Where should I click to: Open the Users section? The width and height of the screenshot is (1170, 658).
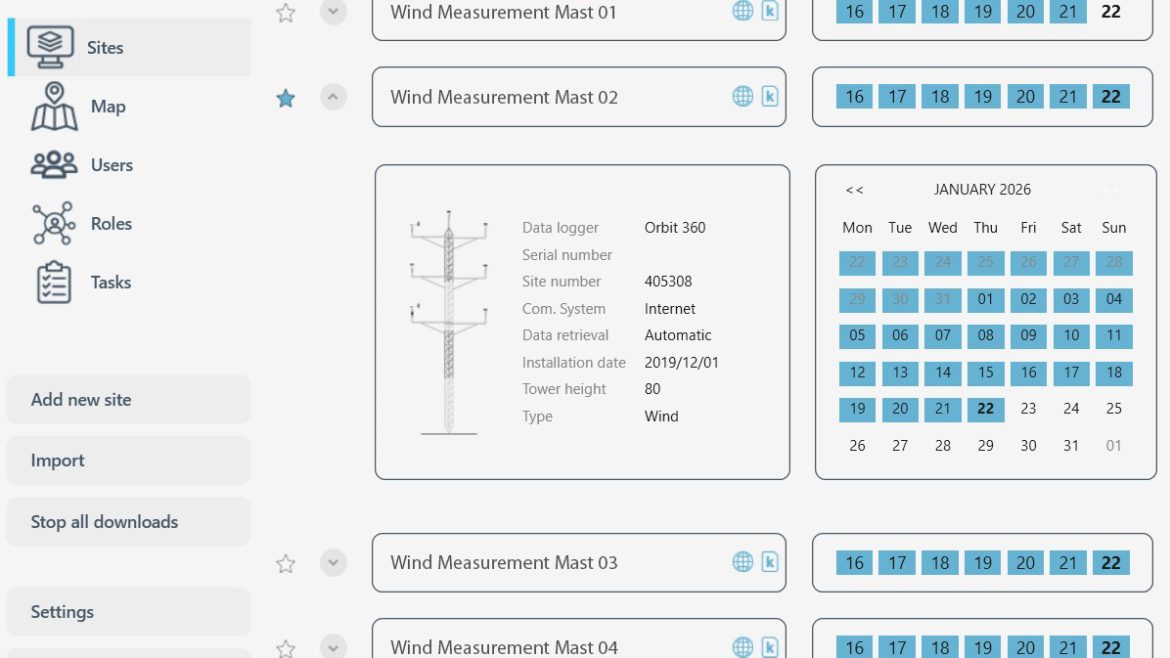coord(110,164)
